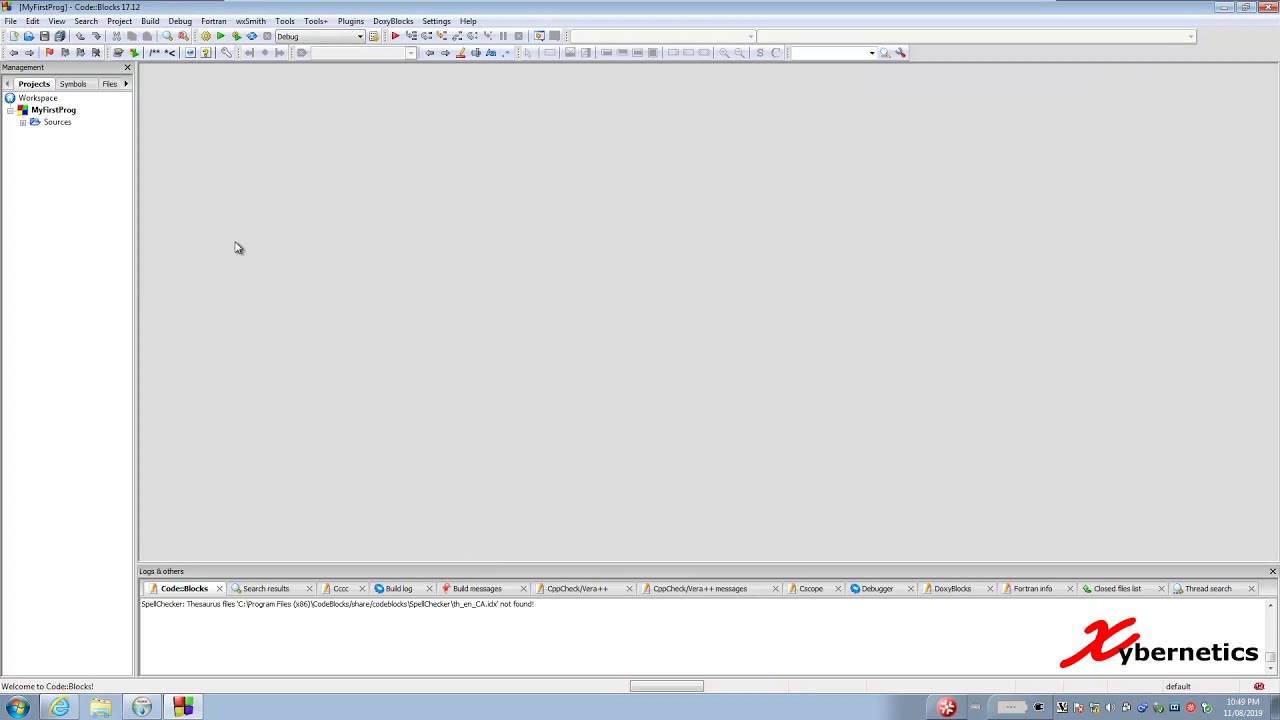Viewport: 1280px width, 720px height.
Task: Open the thread search expression dropdown
Action: [x=834, y=52]
